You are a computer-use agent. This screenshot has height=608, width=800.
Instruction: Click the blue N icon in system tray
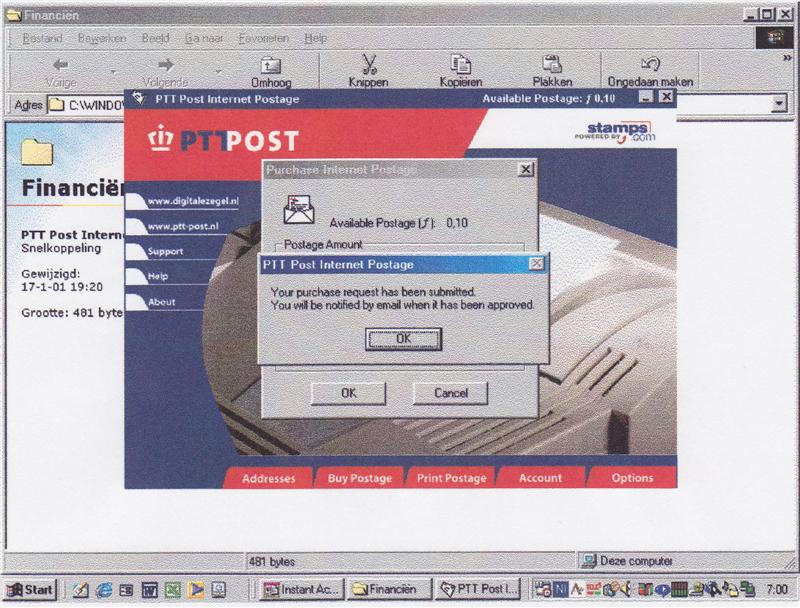point(560,590)
